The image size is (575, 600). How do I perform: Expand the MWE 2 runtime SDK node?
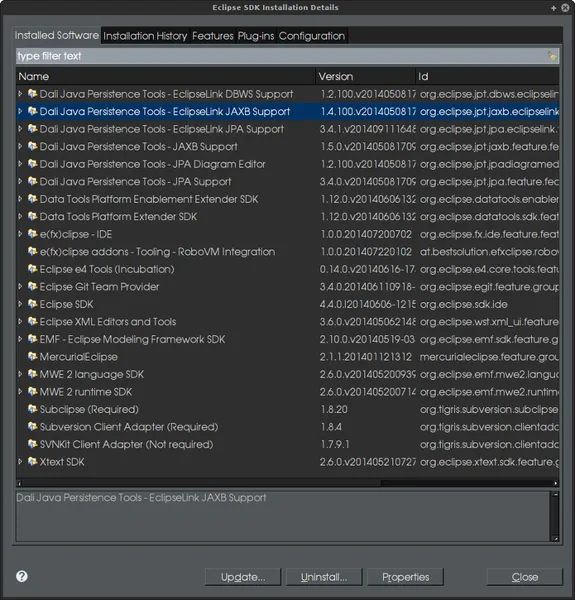pyautogui.click(x=20, y=391)
